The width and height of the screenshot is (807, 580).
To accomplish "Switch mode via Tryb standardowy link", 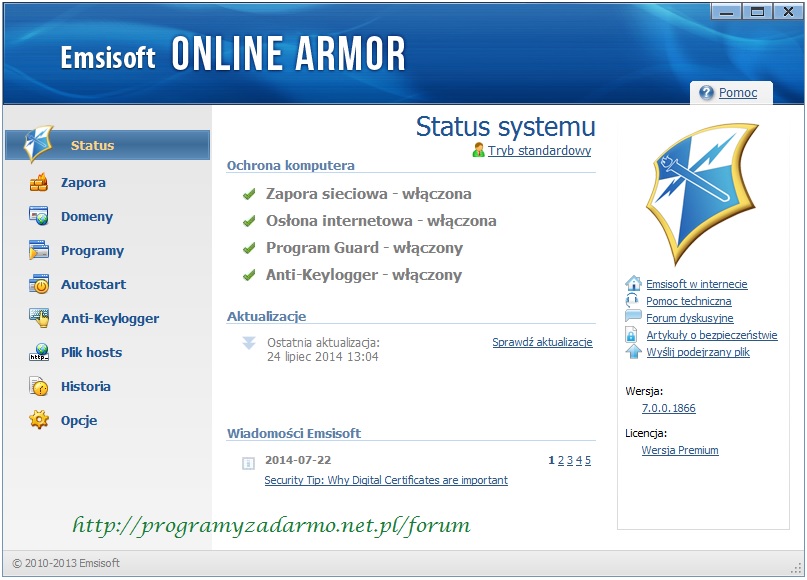I will tap(539, 151).
